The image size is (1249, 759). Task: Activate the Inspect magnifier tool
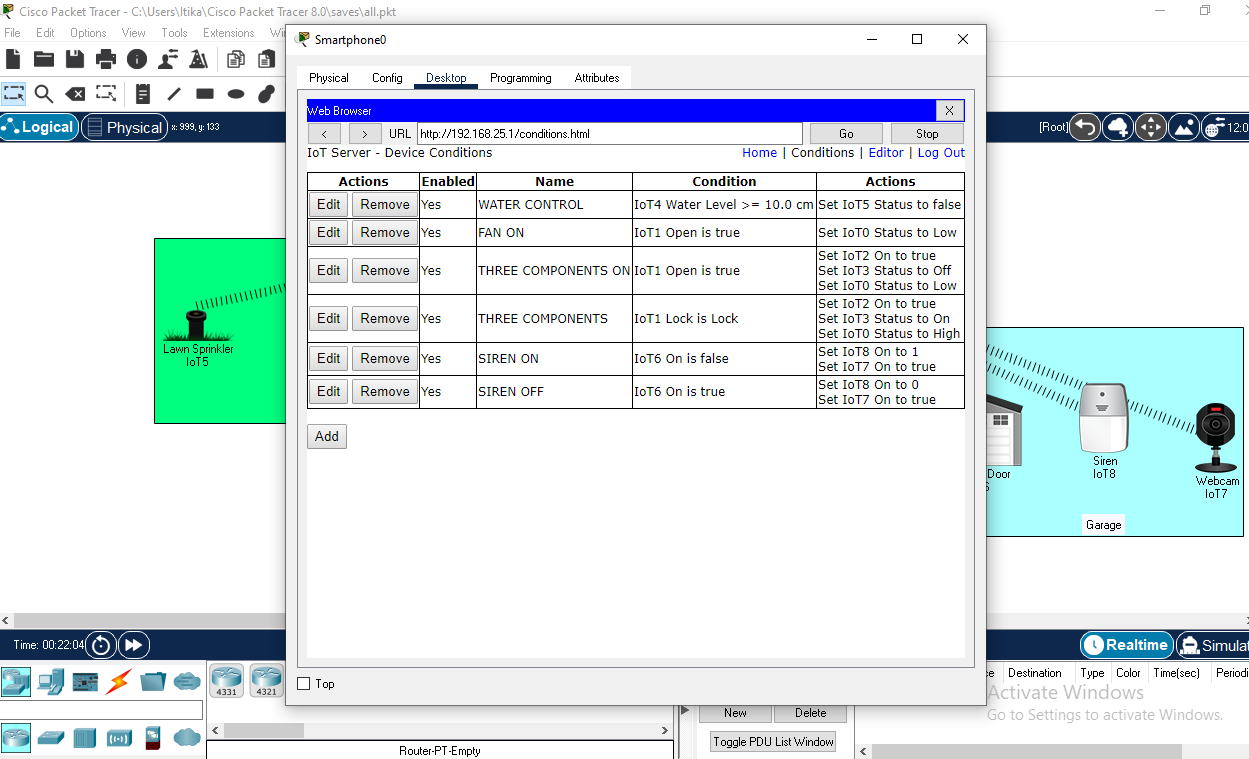[44, 94]
